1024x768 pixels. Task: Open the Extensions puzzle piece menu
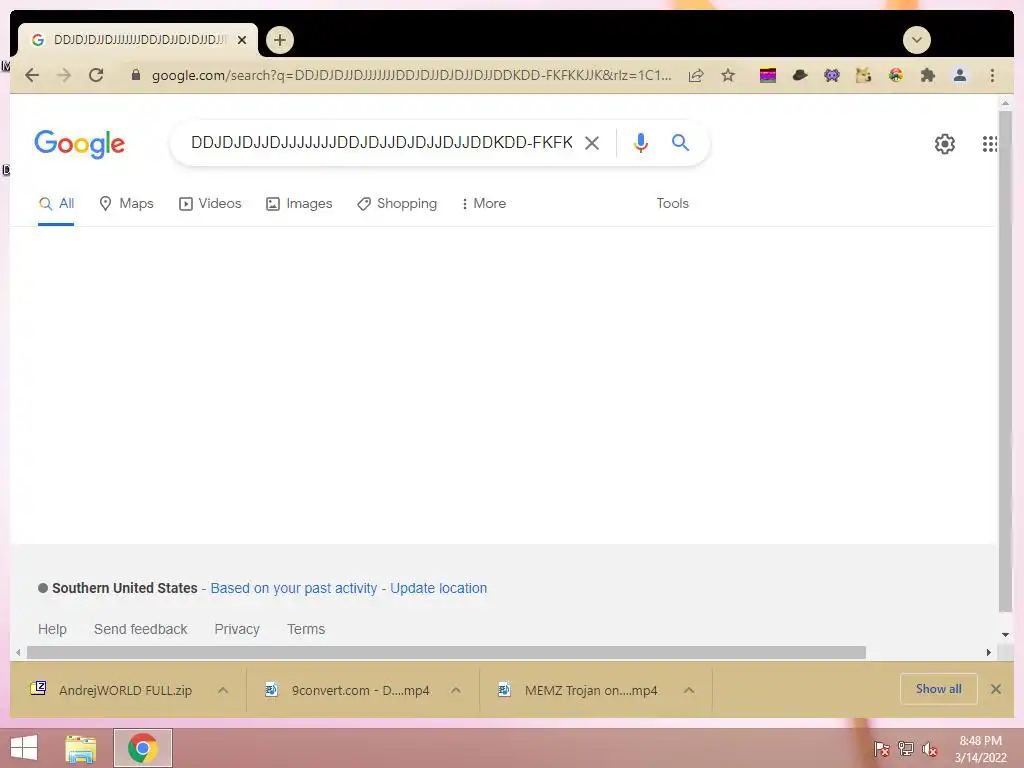pos(927,76)
